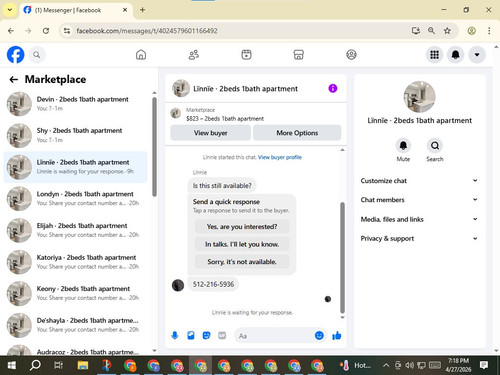Choose a sticker icon in composer
The image size is (500, 375).
coord(206,335)
